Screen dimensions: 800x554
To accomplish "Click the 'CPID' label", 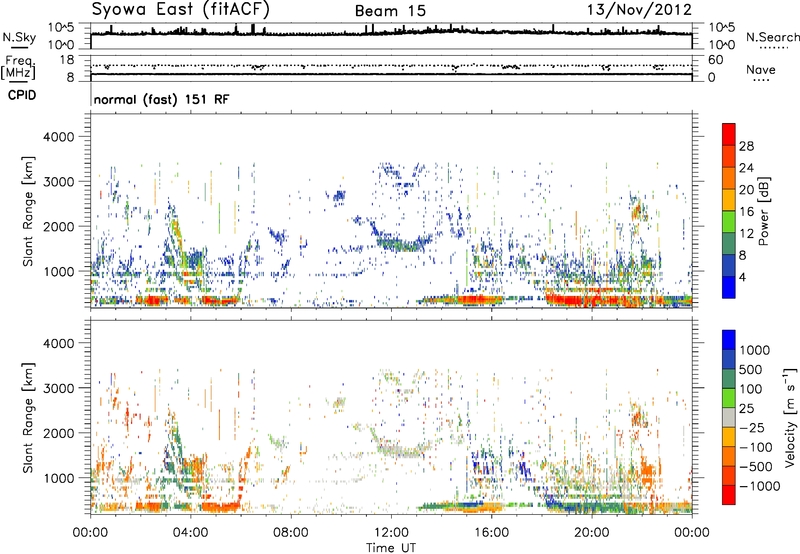I will coord(22,95).
